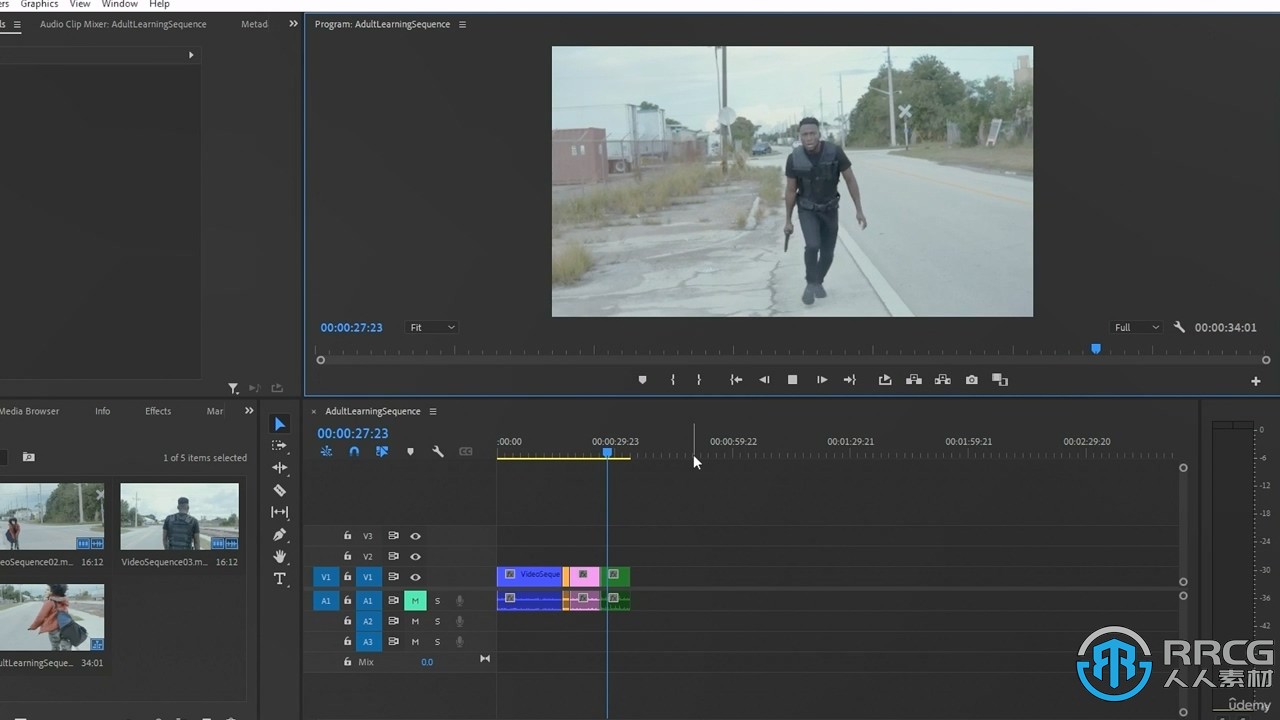This screenshot has height=720, width=1280.
Task: Click Mark In button in Program monitor
Action: click(672, 380)
